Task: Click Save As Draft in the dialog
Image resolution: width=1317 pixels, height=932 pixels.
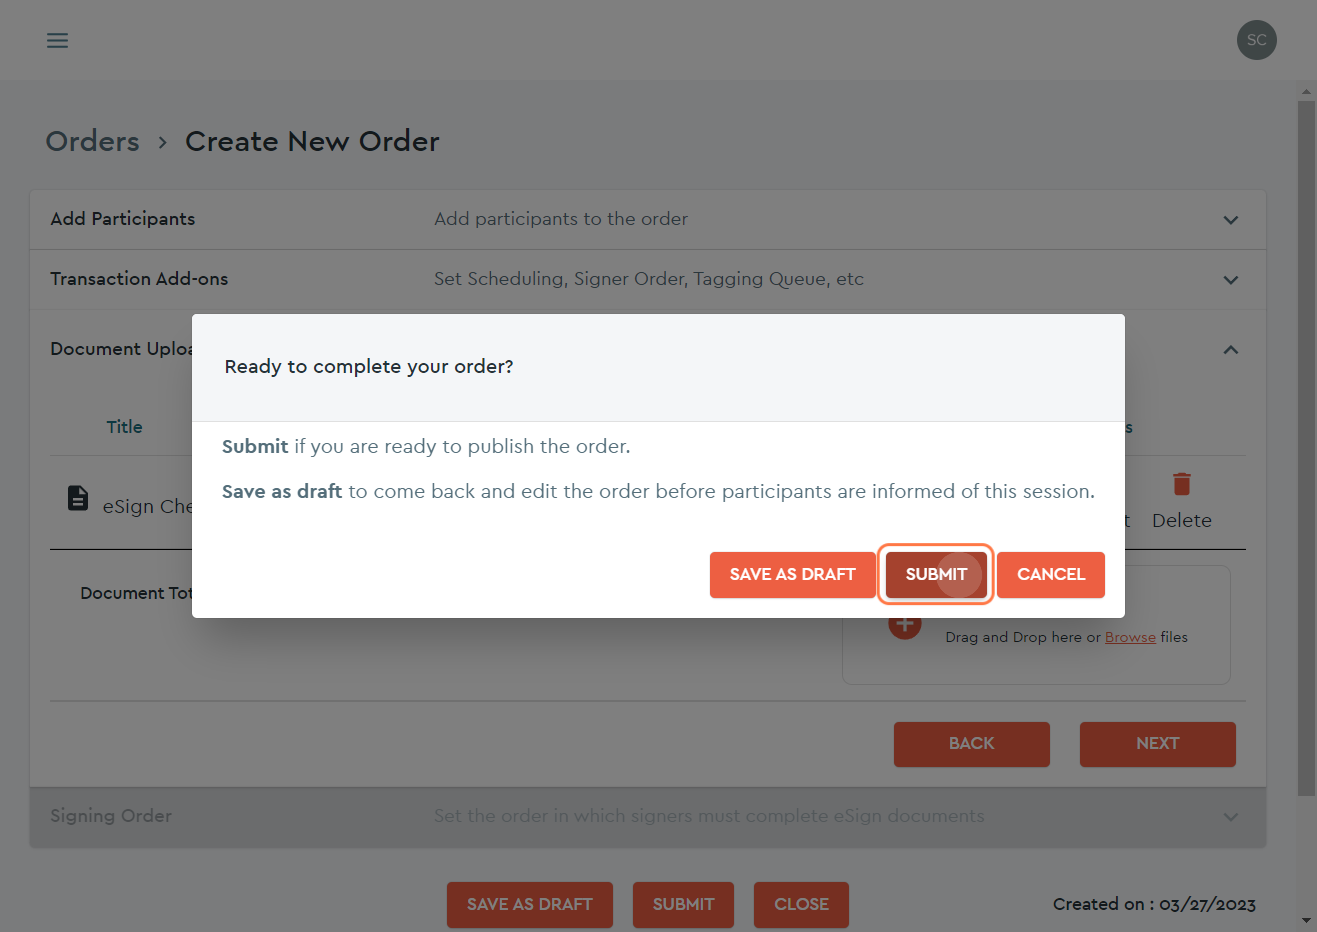Action: [792, 575]
